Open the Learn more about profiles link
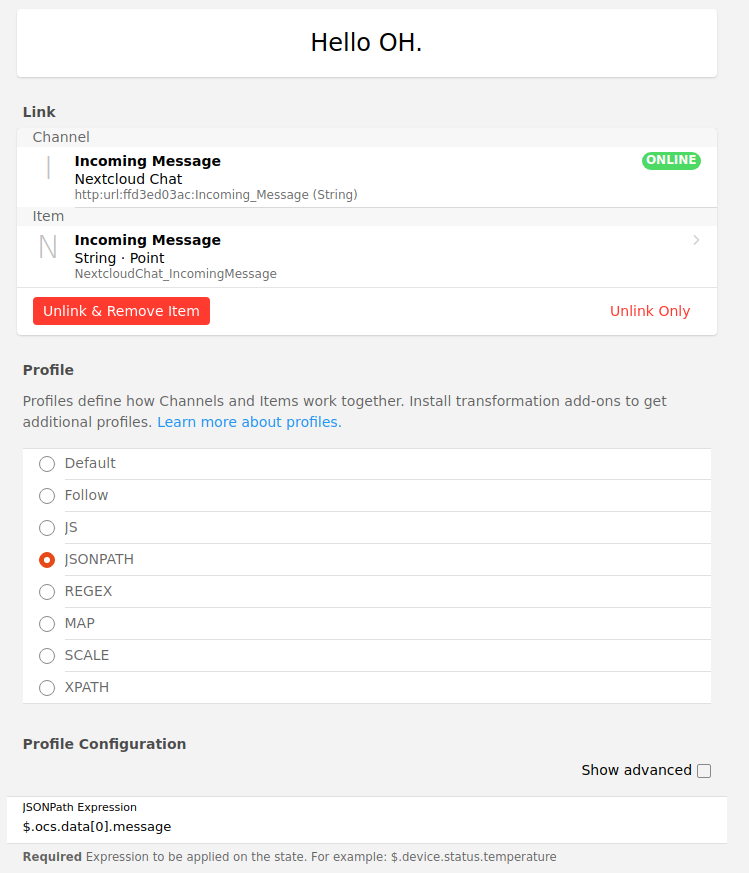This screenshot has height=873, width=749. [249, 422]
